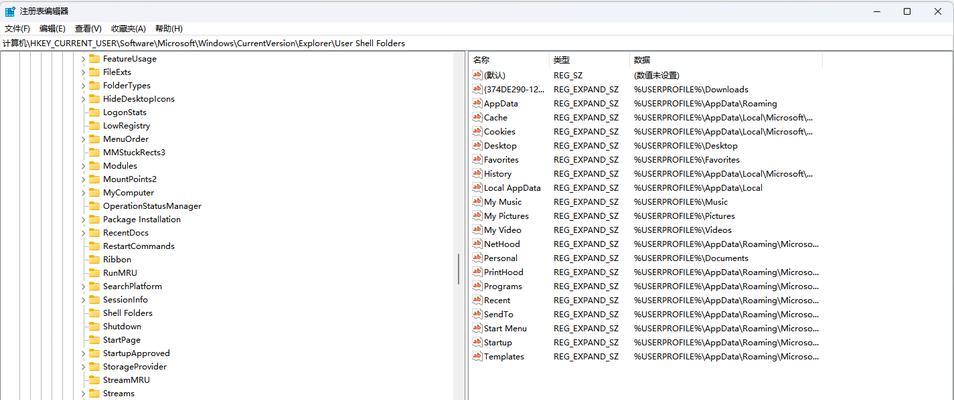Select the Templates value name
954x400 pixels.
504,356
